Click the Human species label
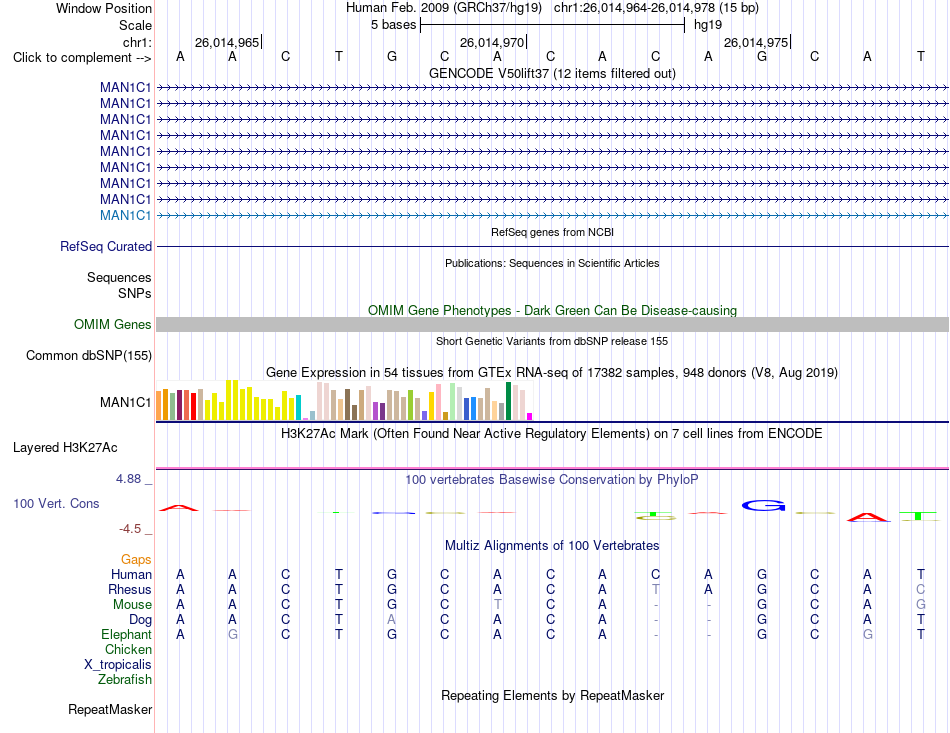This screenshot has width=950, height=733. [131, 574]
